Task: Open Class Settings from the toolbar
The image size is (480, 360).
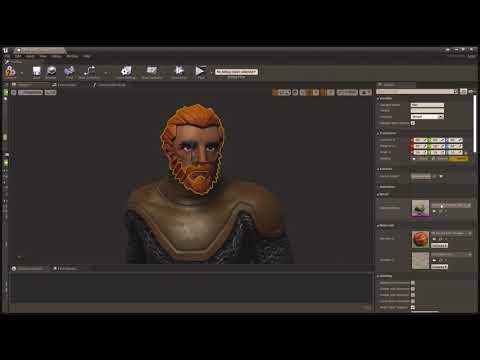Action: coord(126,71)
